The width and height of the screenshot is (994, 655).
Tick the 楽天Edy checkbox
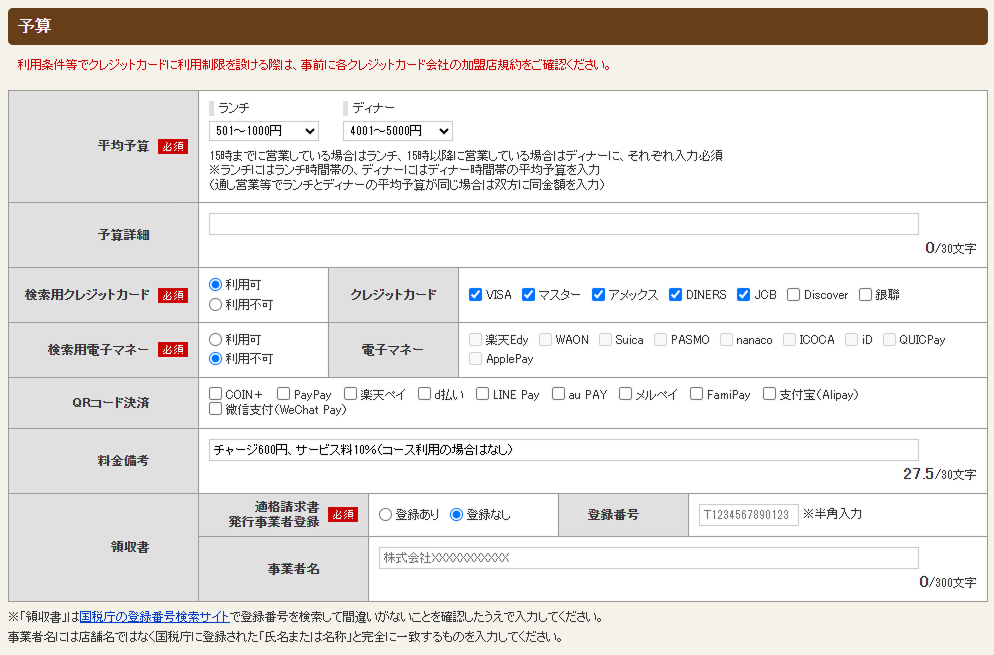(x=475, y=339)
